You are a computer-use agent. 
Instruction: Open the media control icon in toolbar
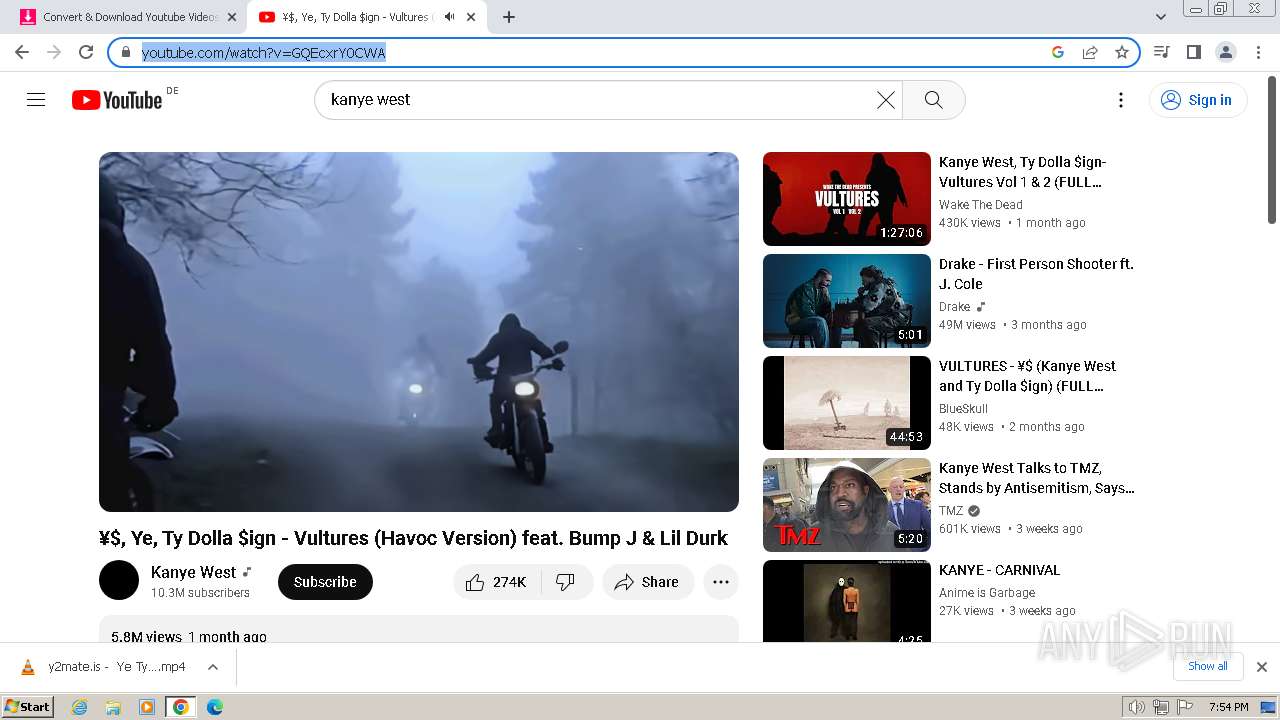click(1161, 52)
